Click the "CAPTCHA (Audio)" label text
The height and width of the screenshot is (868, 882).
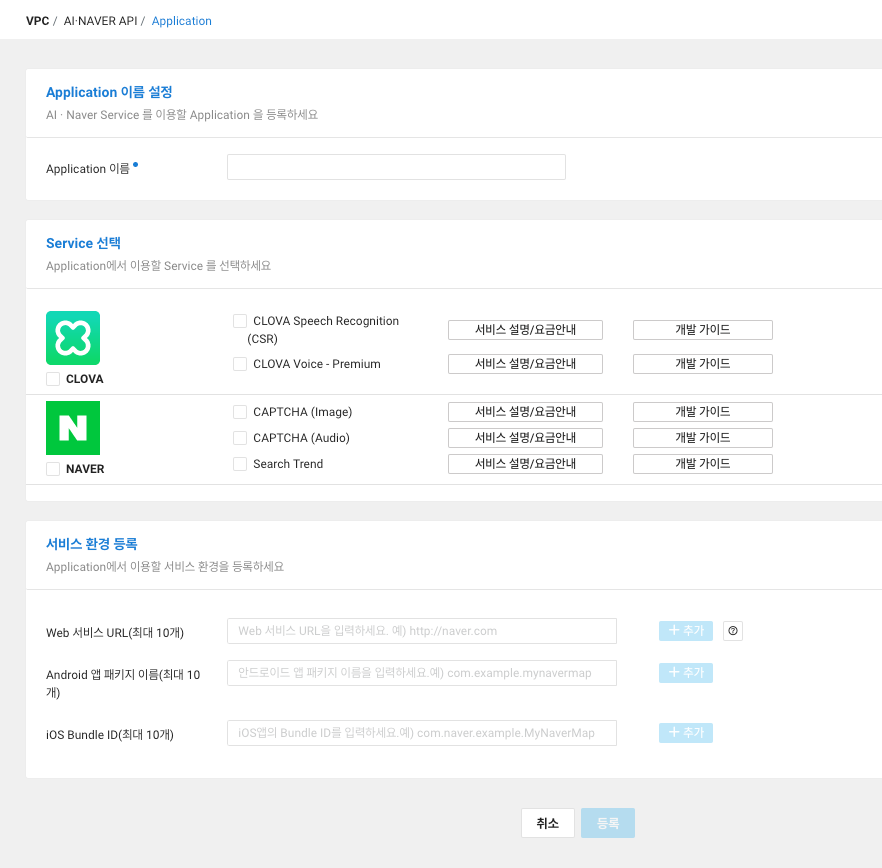(302, 438)
